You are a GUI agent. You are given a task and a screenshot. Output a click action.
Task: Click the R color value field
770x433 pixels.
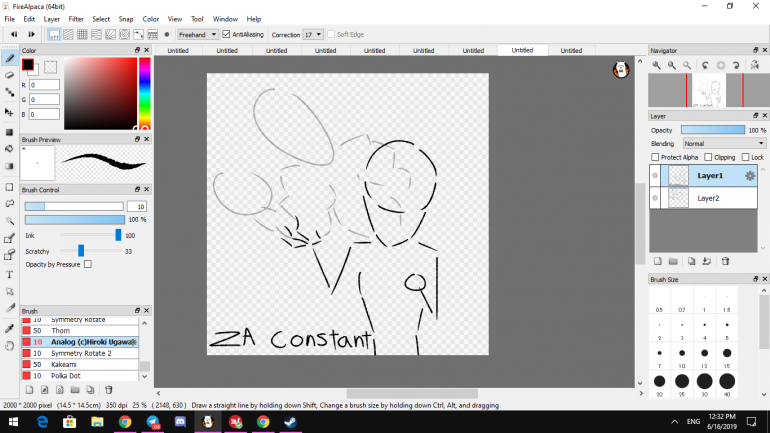coord(44,85)
